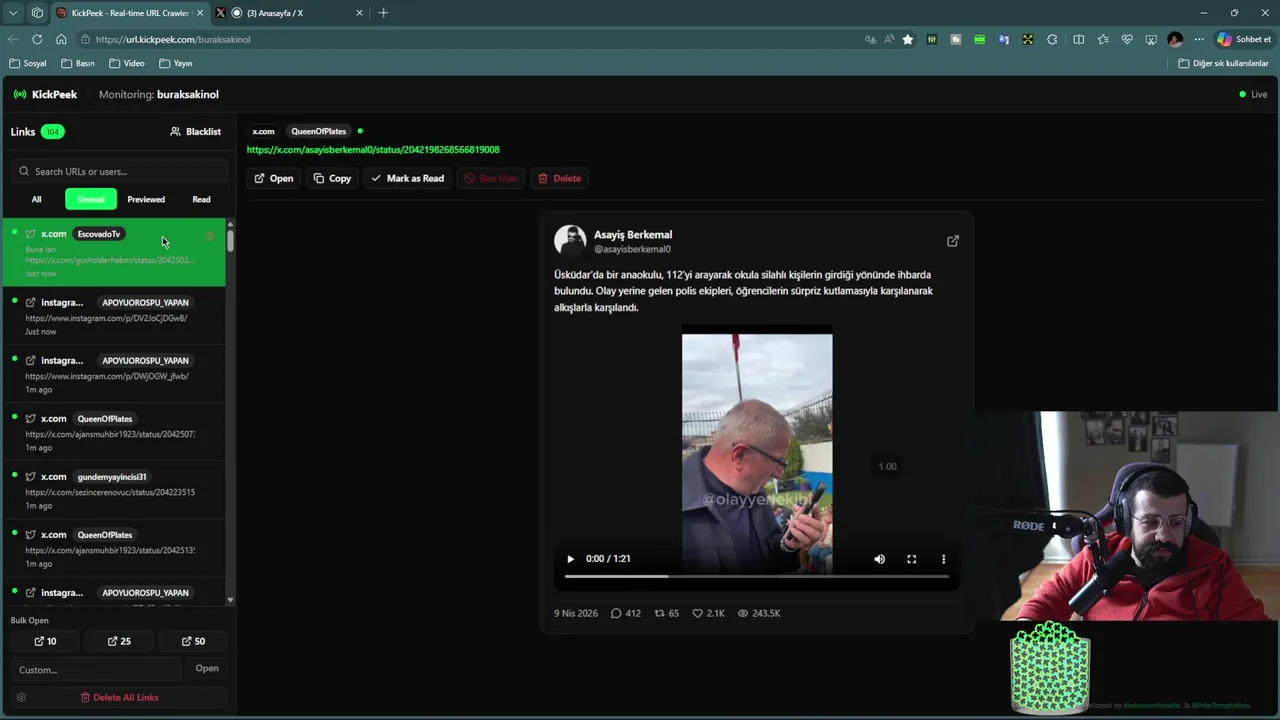Image resolution: width=1280 pixels, height=720 pixels.
Task: Open the Blacklist panel
Action: [x=196, y=131]
